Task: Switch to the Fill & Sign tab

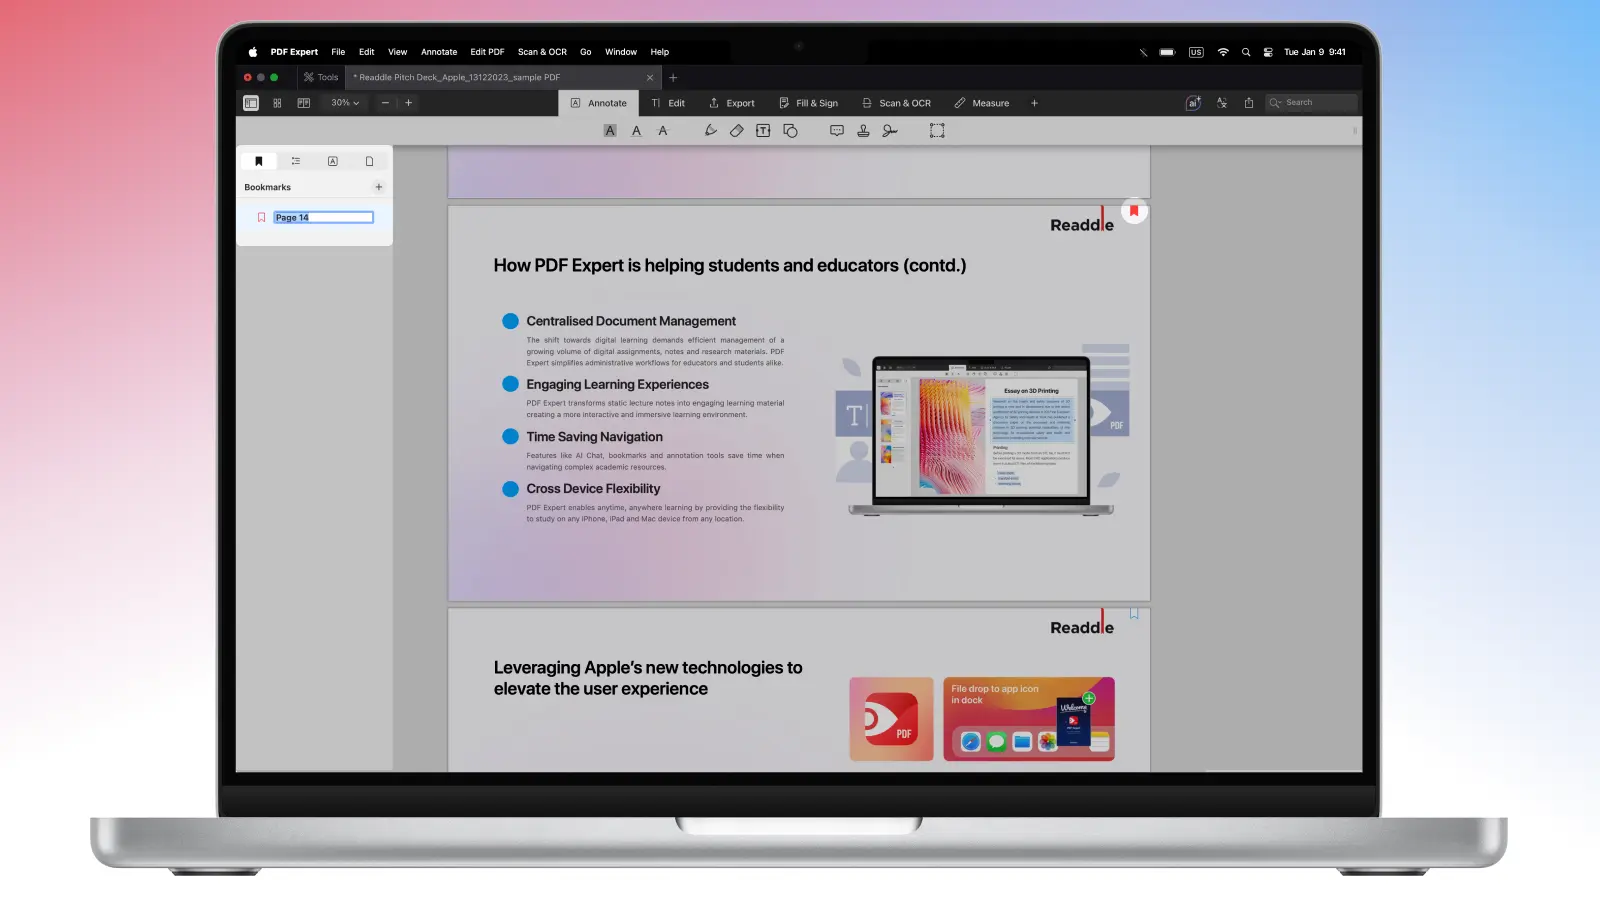Action: tap(808, 103)
